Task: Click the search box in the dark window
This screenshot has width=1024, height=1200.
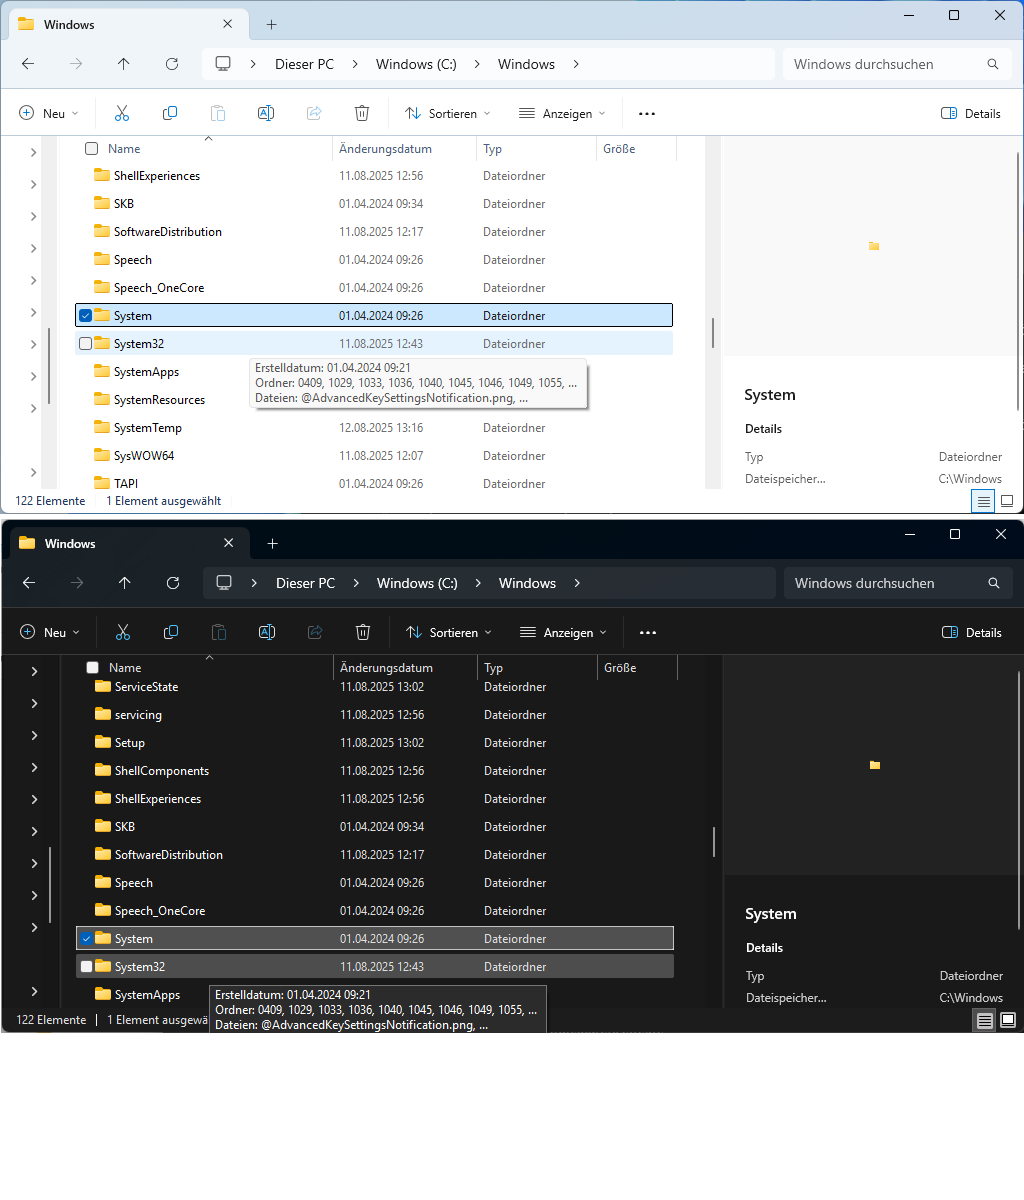Action: pyautogui.click(x=897, y=583)
